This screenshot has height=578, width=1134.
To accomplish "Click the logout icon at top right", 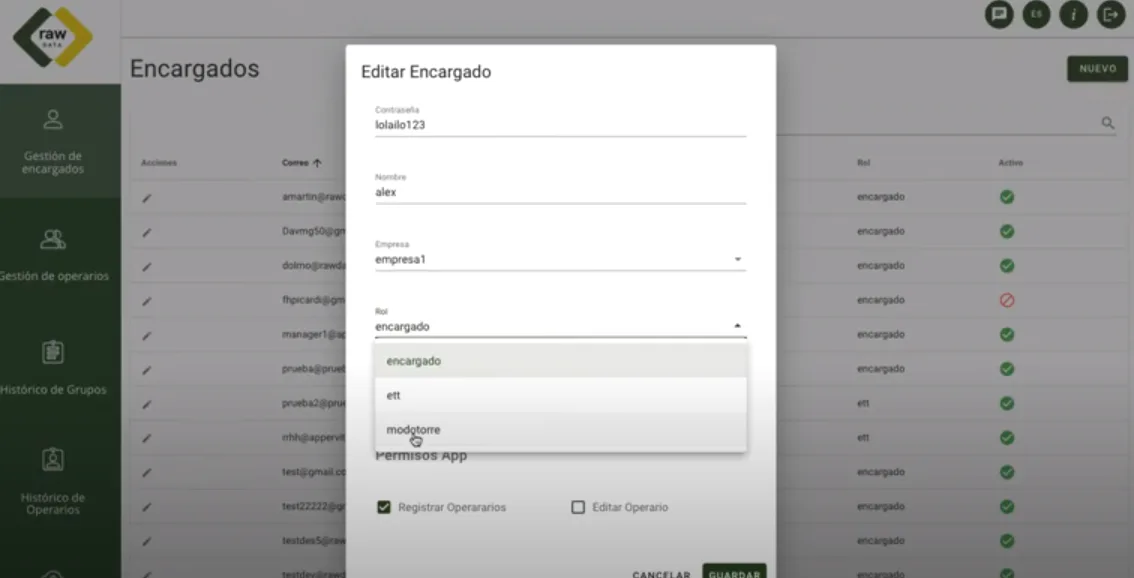I will pos(1111,14).
